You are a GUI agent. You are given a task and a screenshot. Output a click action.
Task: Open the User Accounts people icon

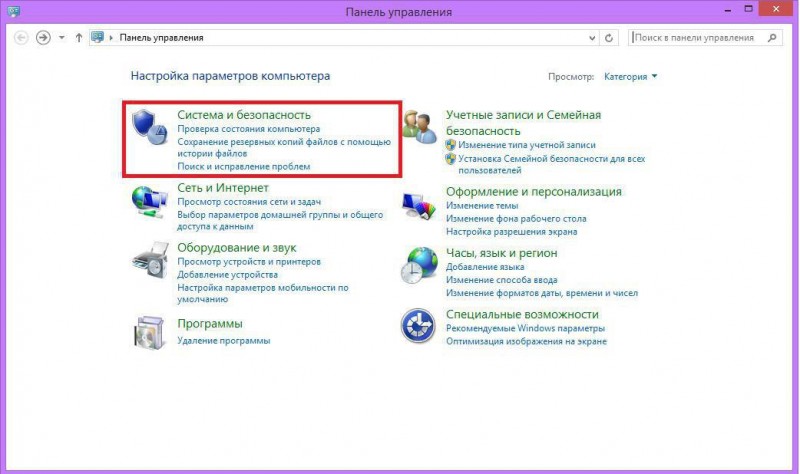tap(419, 127)
